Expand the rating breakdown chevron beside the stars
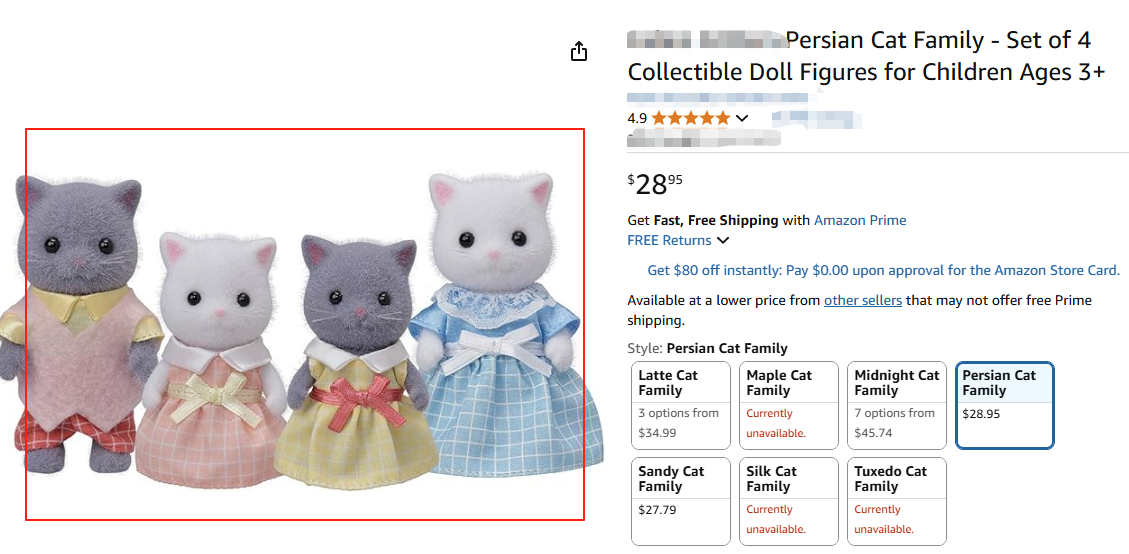Screen dimensions: 1129x554 pos(742,118)
